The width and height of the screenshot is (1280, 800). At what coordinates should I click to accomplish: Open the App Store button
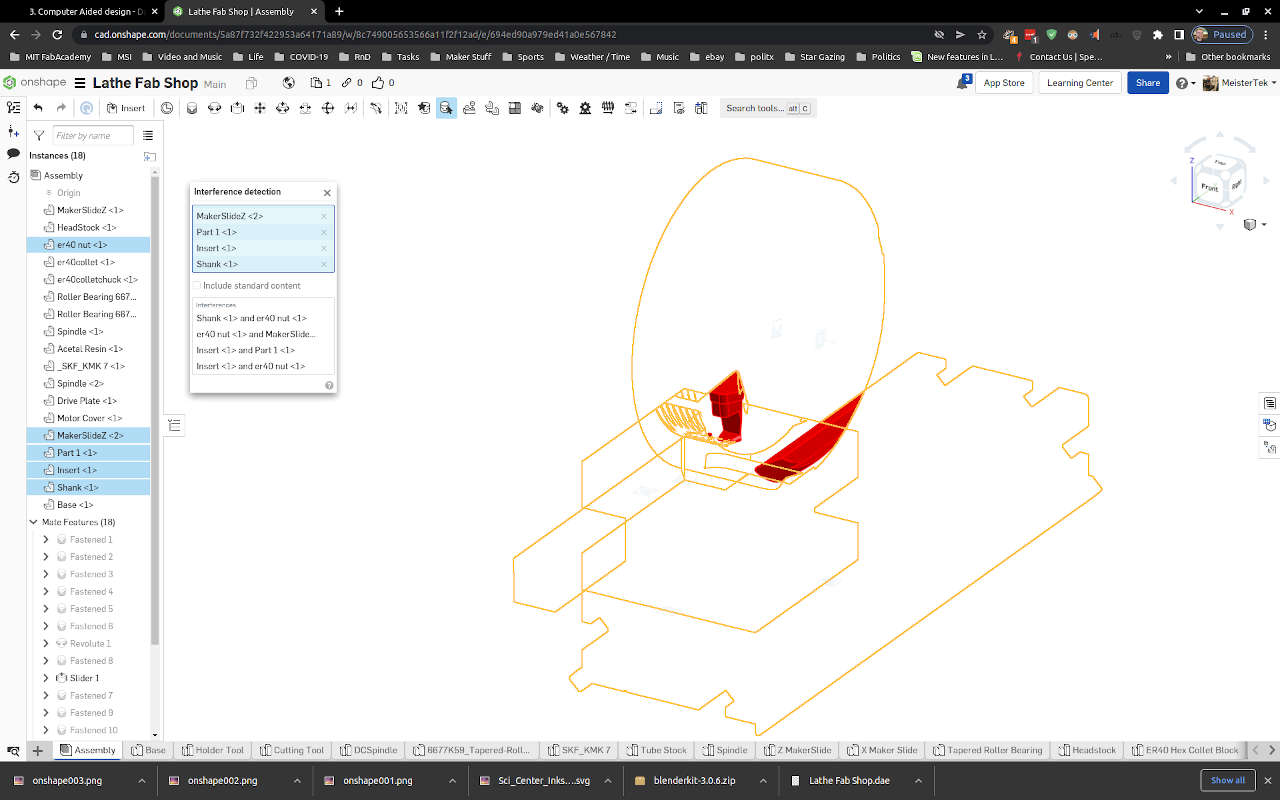click(x=1004, y=83)
